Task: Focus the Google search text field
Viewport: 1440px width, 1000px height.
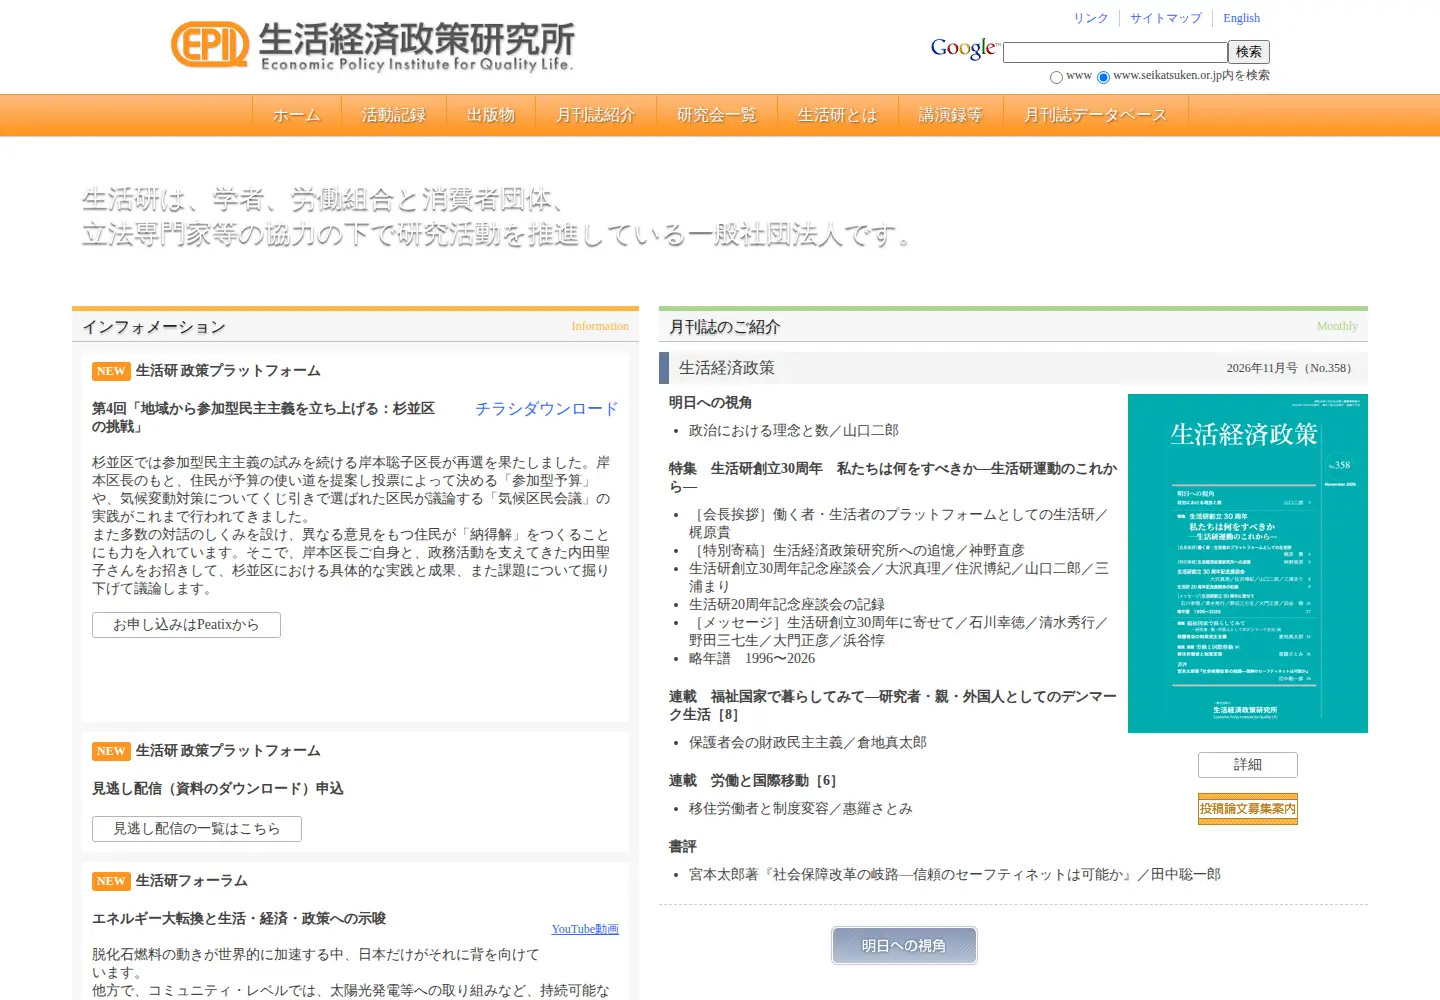Action: click(x=1115, y=52)
